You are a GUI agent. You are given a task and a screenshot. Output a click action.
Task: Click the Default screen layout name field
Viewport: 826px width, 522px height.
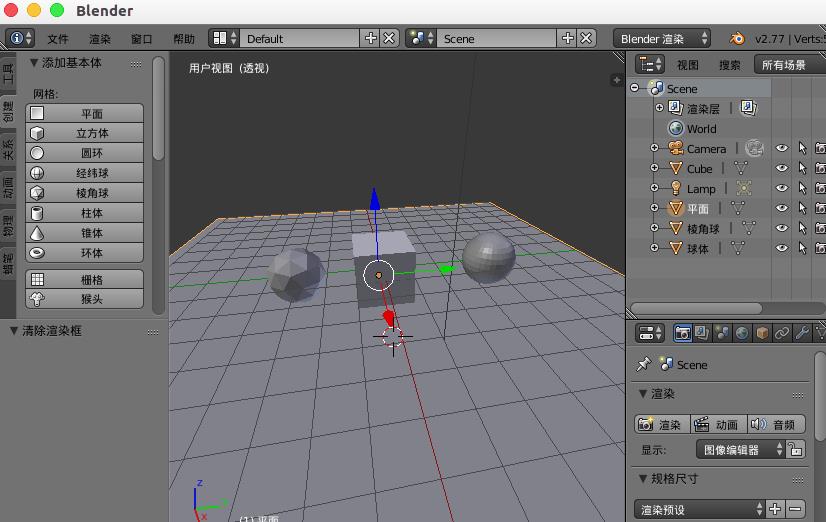(x=298, y=39)
